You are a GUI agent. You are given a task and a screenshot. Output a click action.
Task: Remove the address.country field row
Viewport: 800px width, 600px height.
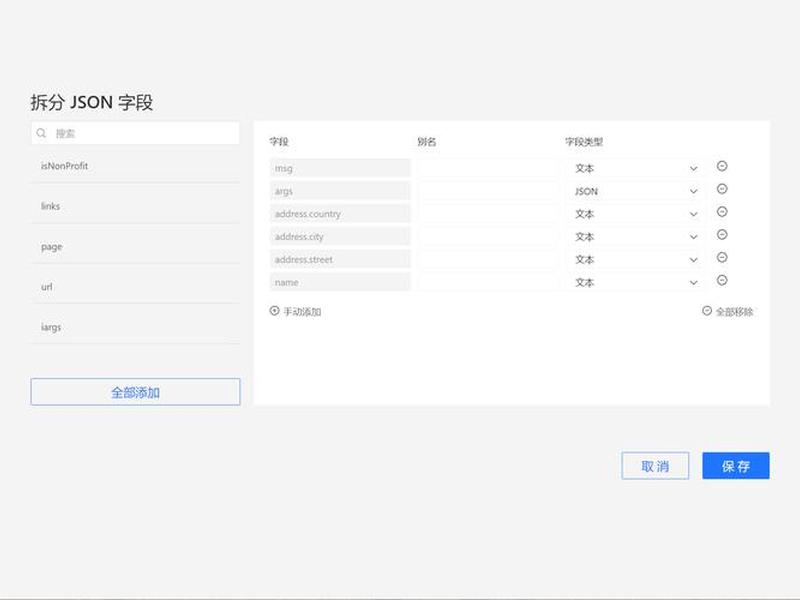point(722,212)
